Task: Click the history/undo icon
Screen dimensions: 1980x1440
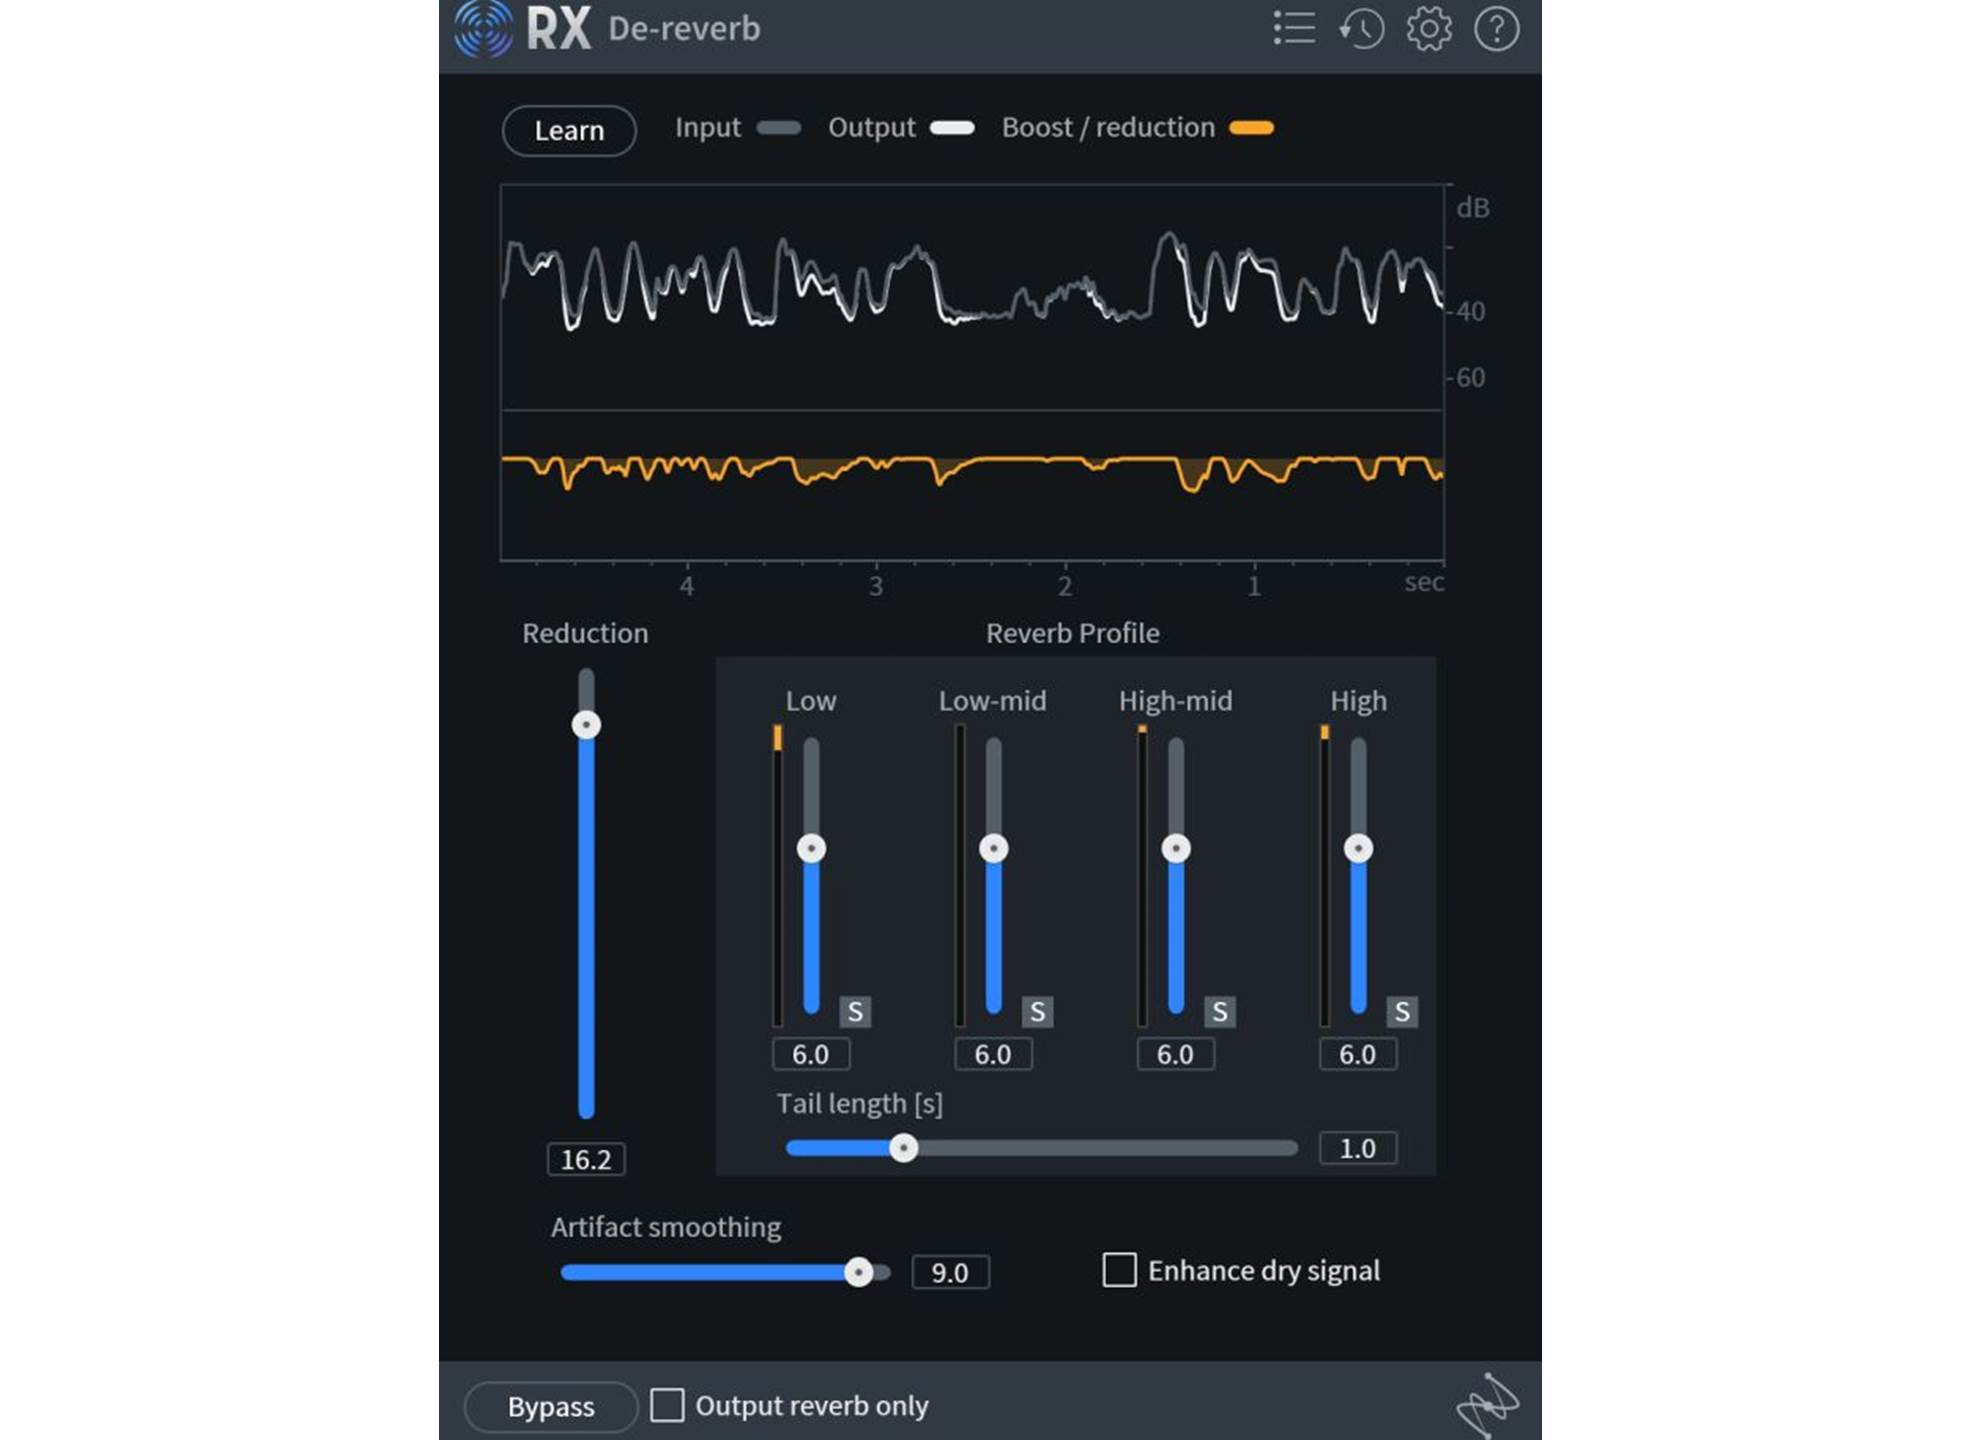Action: pyautogui.click(x=1362, y=28)
